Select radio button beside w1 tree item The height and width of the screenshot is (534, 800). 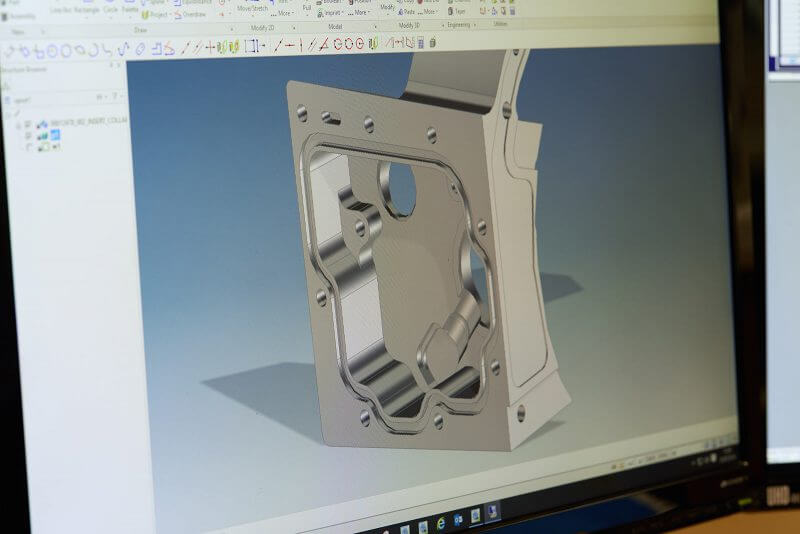pyautogui.click(x=29, y=147)
